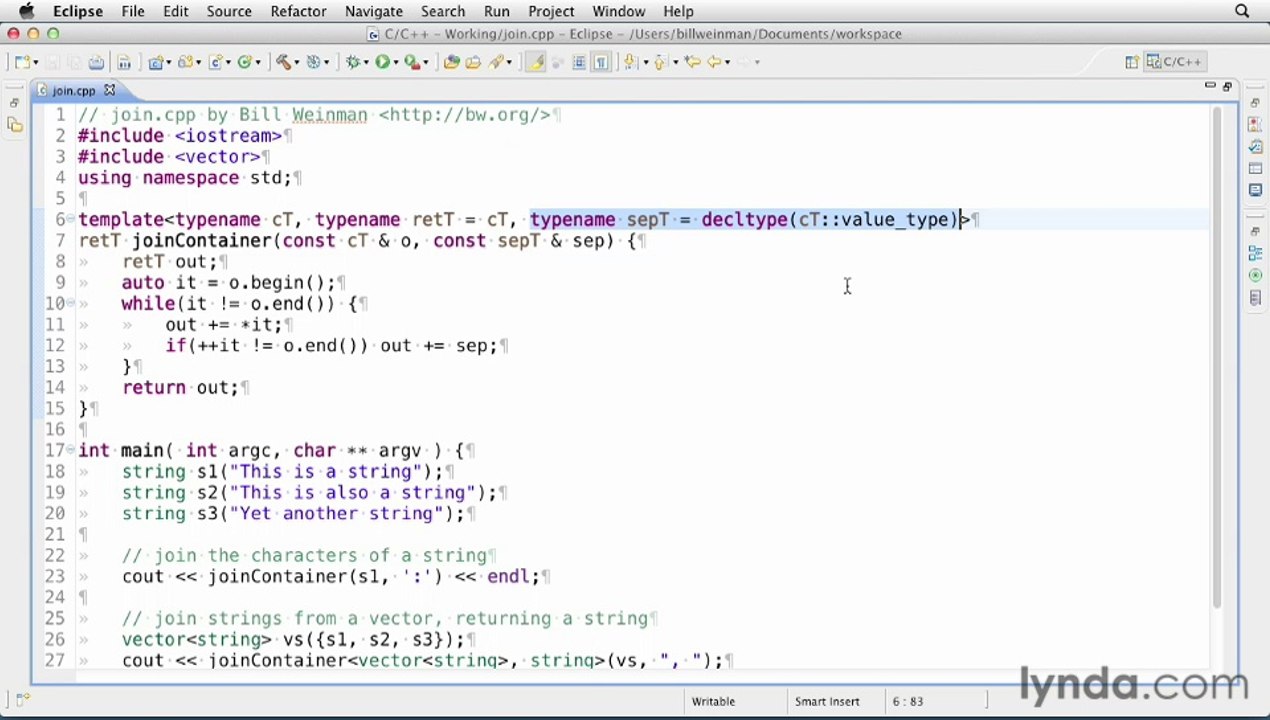
Task: Minimize the editor area
Action: coord(1210,87)
